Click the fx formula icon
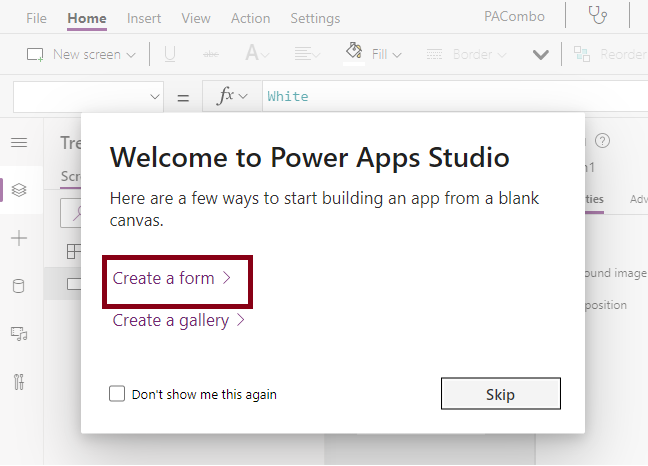 (x=226, y=96)
